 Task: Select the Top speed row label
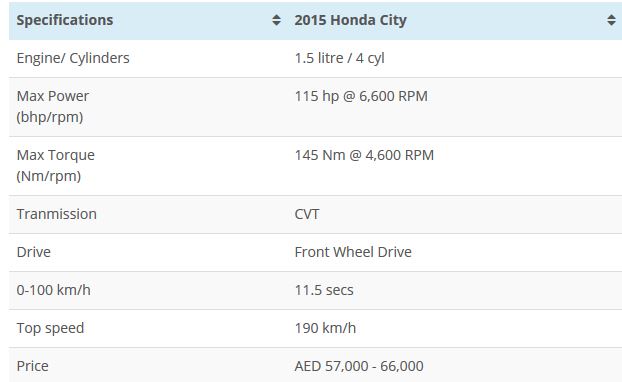pyautogui.click(x=50, y=328)
